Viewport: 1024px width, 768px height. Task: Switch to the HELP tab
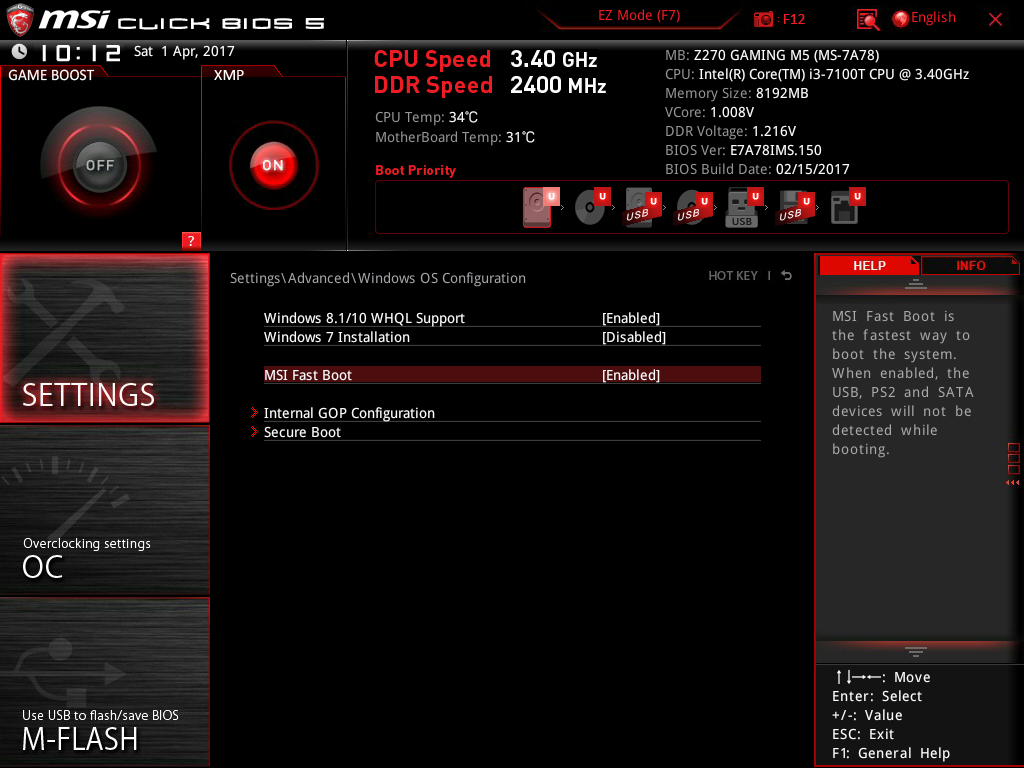869,266
